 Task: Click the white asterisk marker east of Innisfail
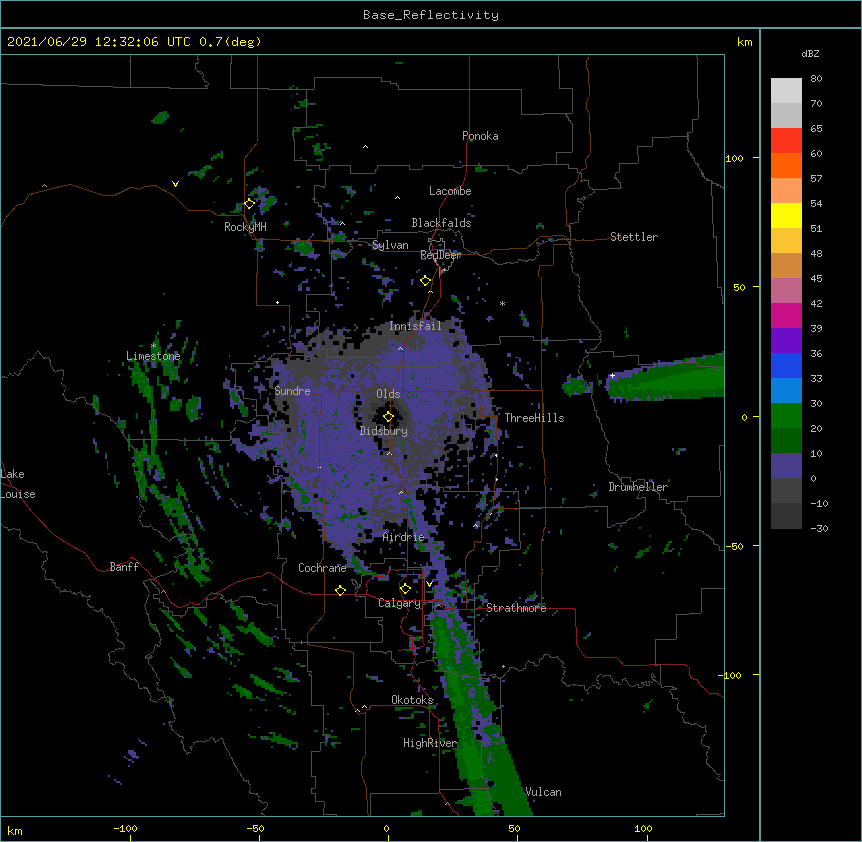tap(502, 303)
